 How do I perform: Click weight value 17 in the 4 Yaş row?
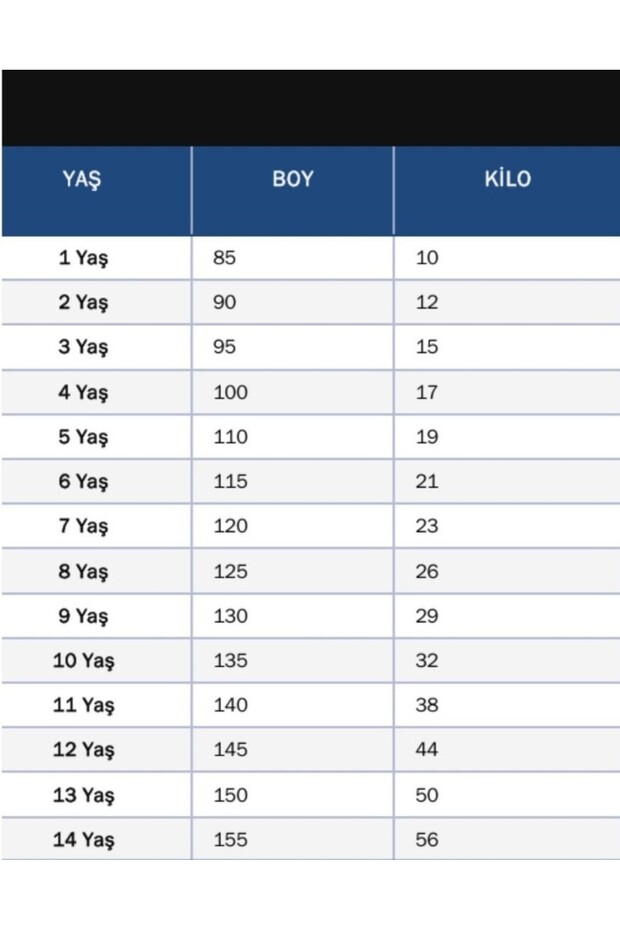[x=427, y=392]
